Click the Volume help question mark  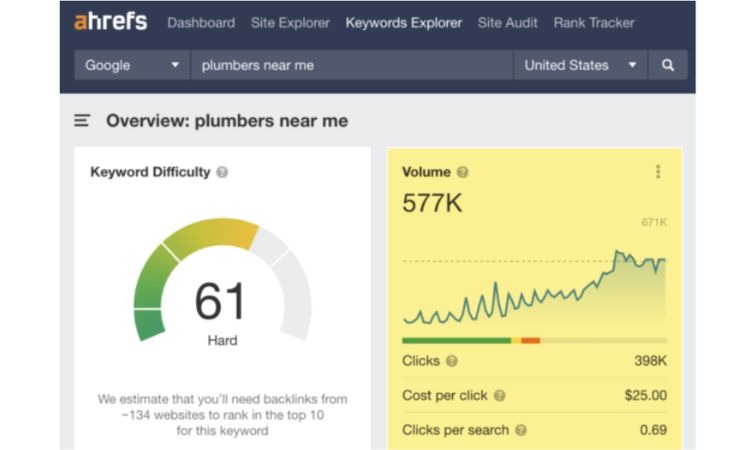[462, 172]
